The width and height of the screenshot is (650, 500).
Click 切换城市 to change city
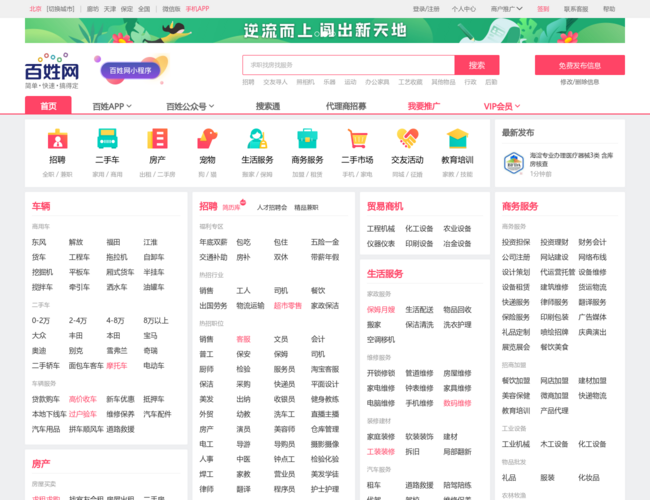[x=61, y=9]
